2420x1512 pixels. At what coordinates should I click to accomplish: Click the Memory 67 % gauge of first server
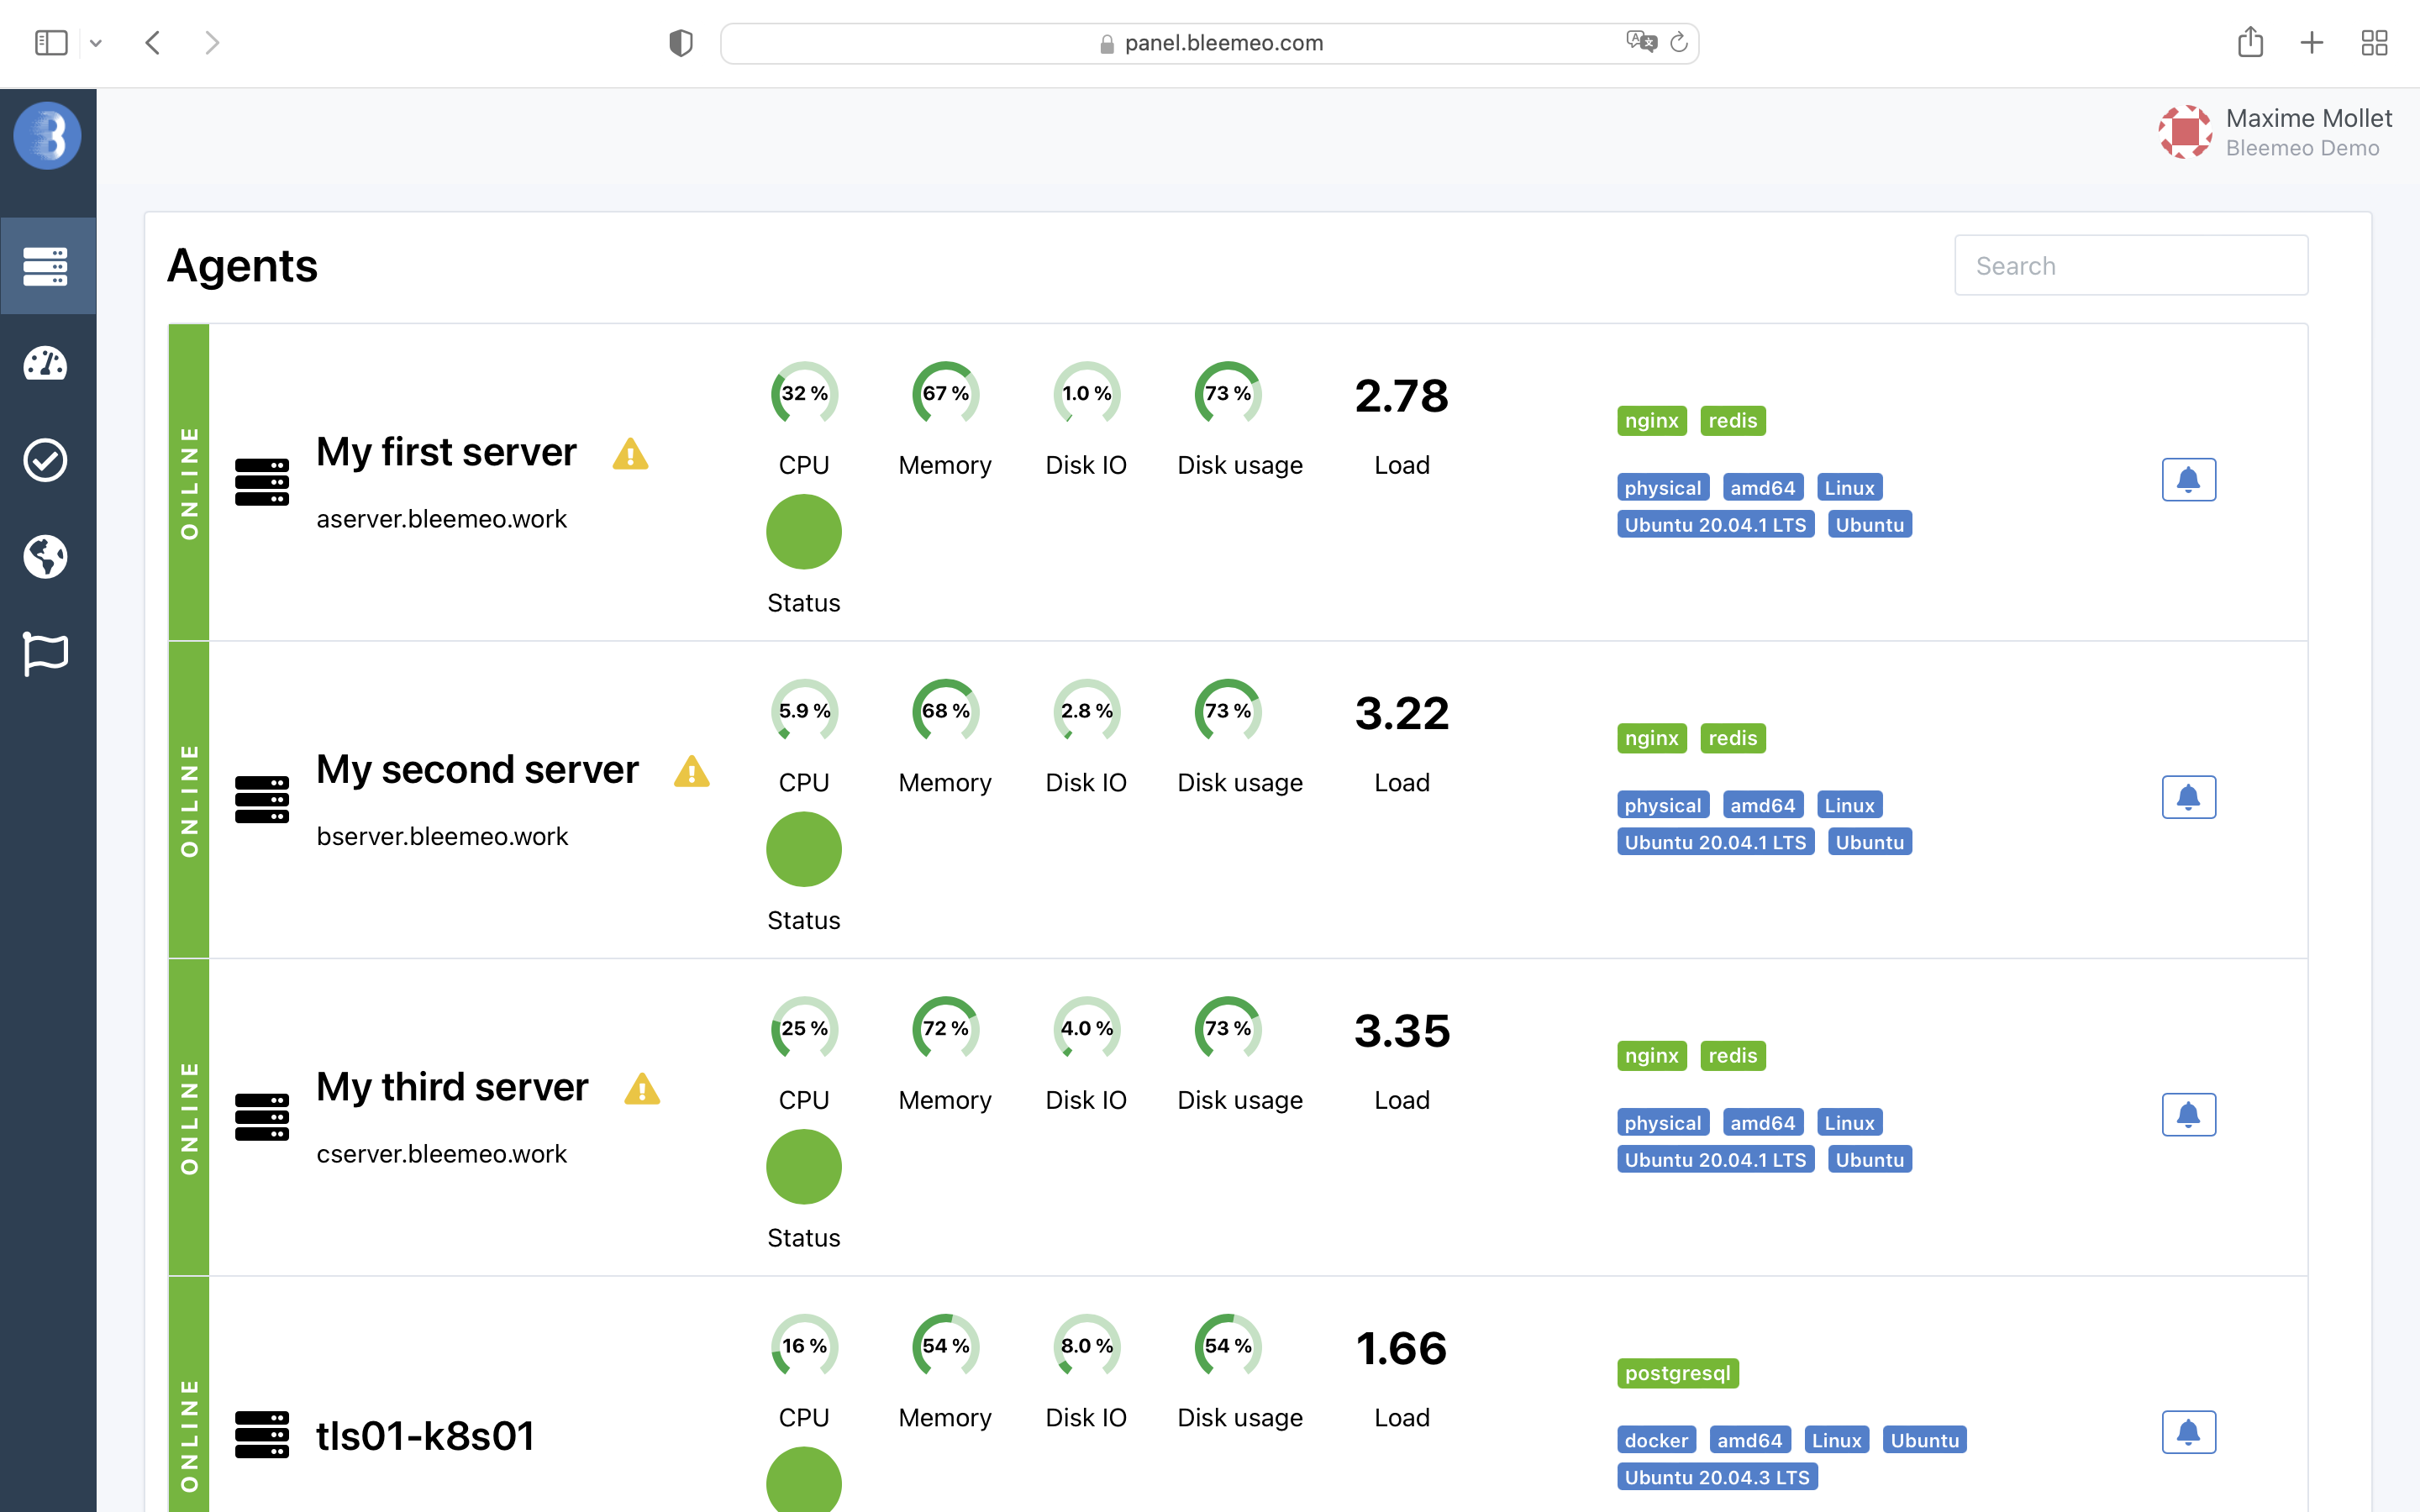coord(945,394)
